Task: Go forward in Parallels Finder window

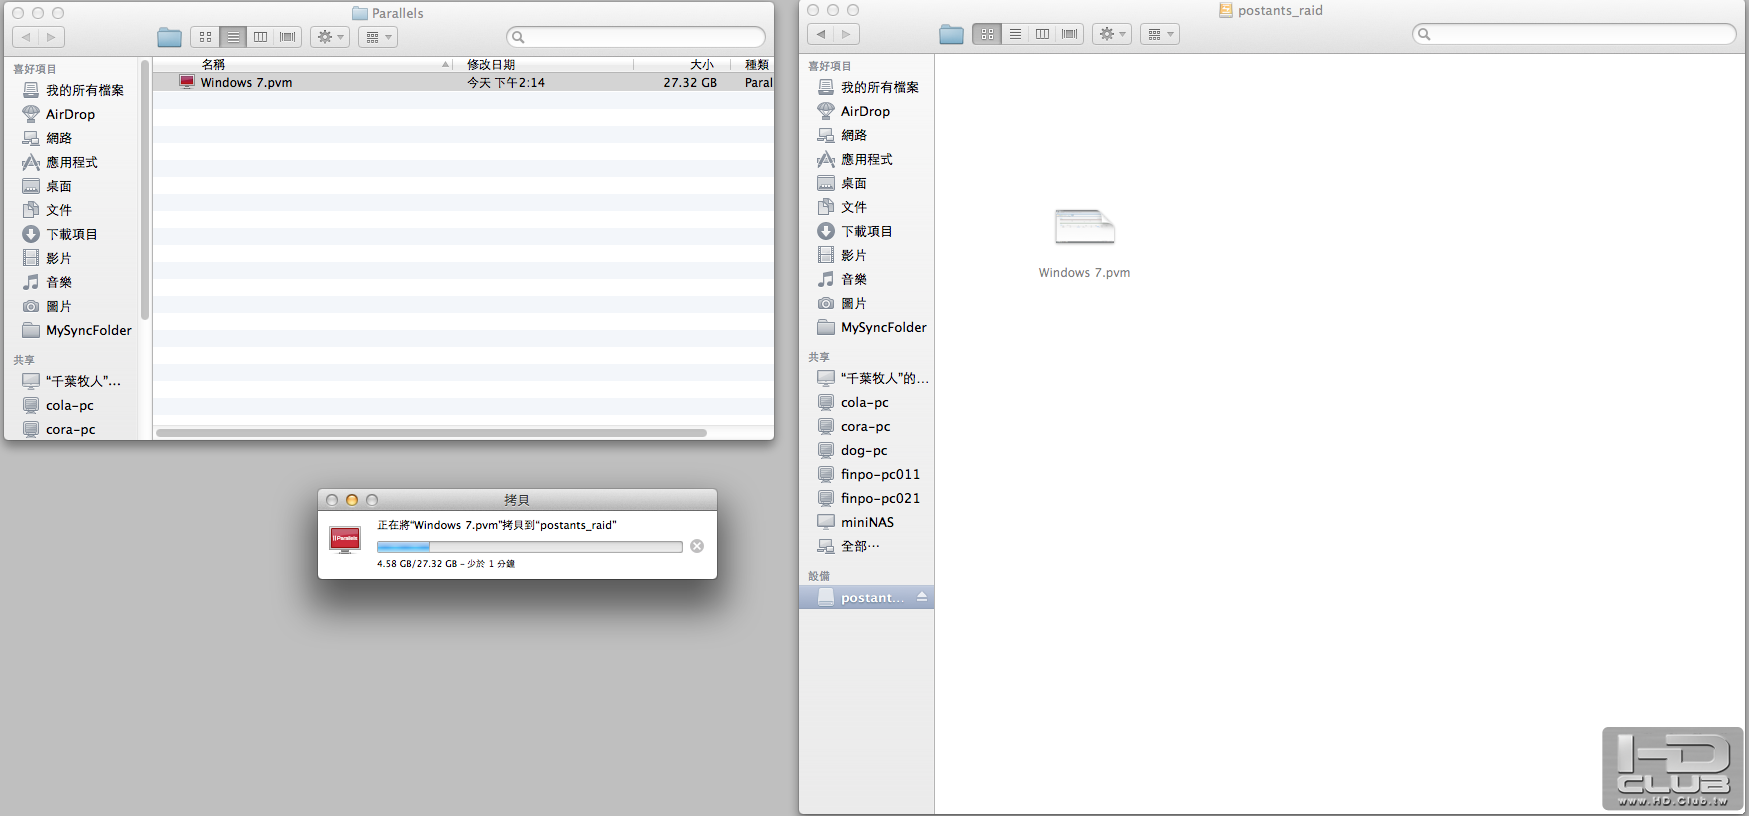Action: point(52,37)
